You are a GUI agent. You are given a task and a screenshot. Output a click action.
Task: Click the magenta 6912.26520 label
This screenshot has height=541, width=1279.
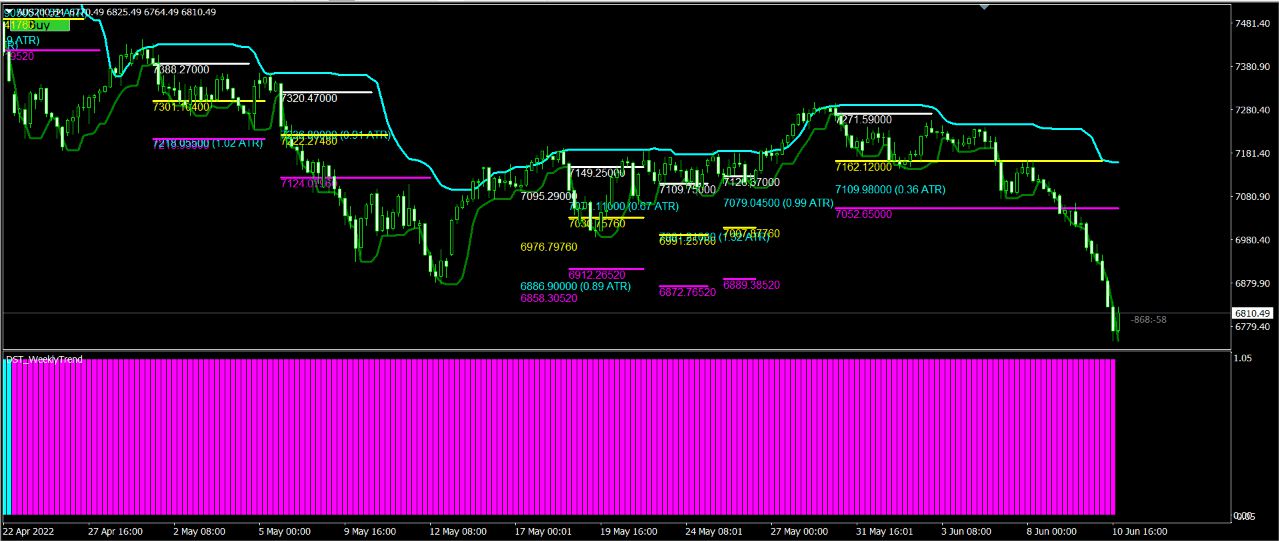pyautogui.click(x=597, y=274)
